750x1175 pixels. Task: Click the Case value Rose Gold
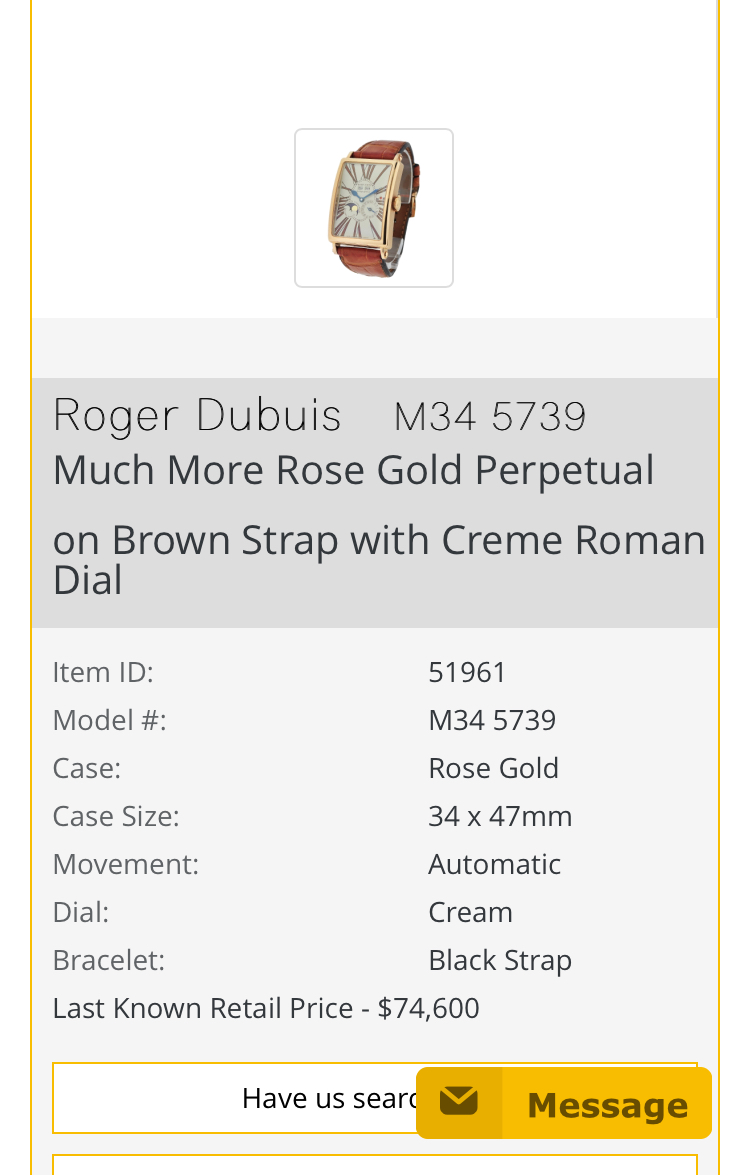(493, 768)
